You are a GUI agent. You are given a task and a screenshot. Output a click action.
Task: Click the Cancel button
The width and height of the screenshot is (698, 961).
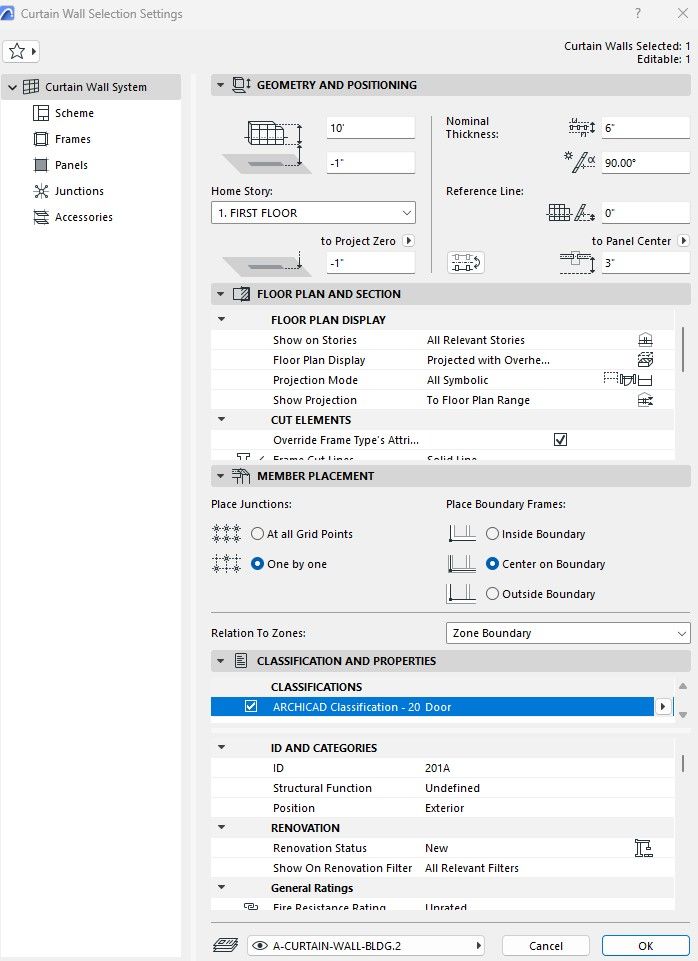[545, 946]
